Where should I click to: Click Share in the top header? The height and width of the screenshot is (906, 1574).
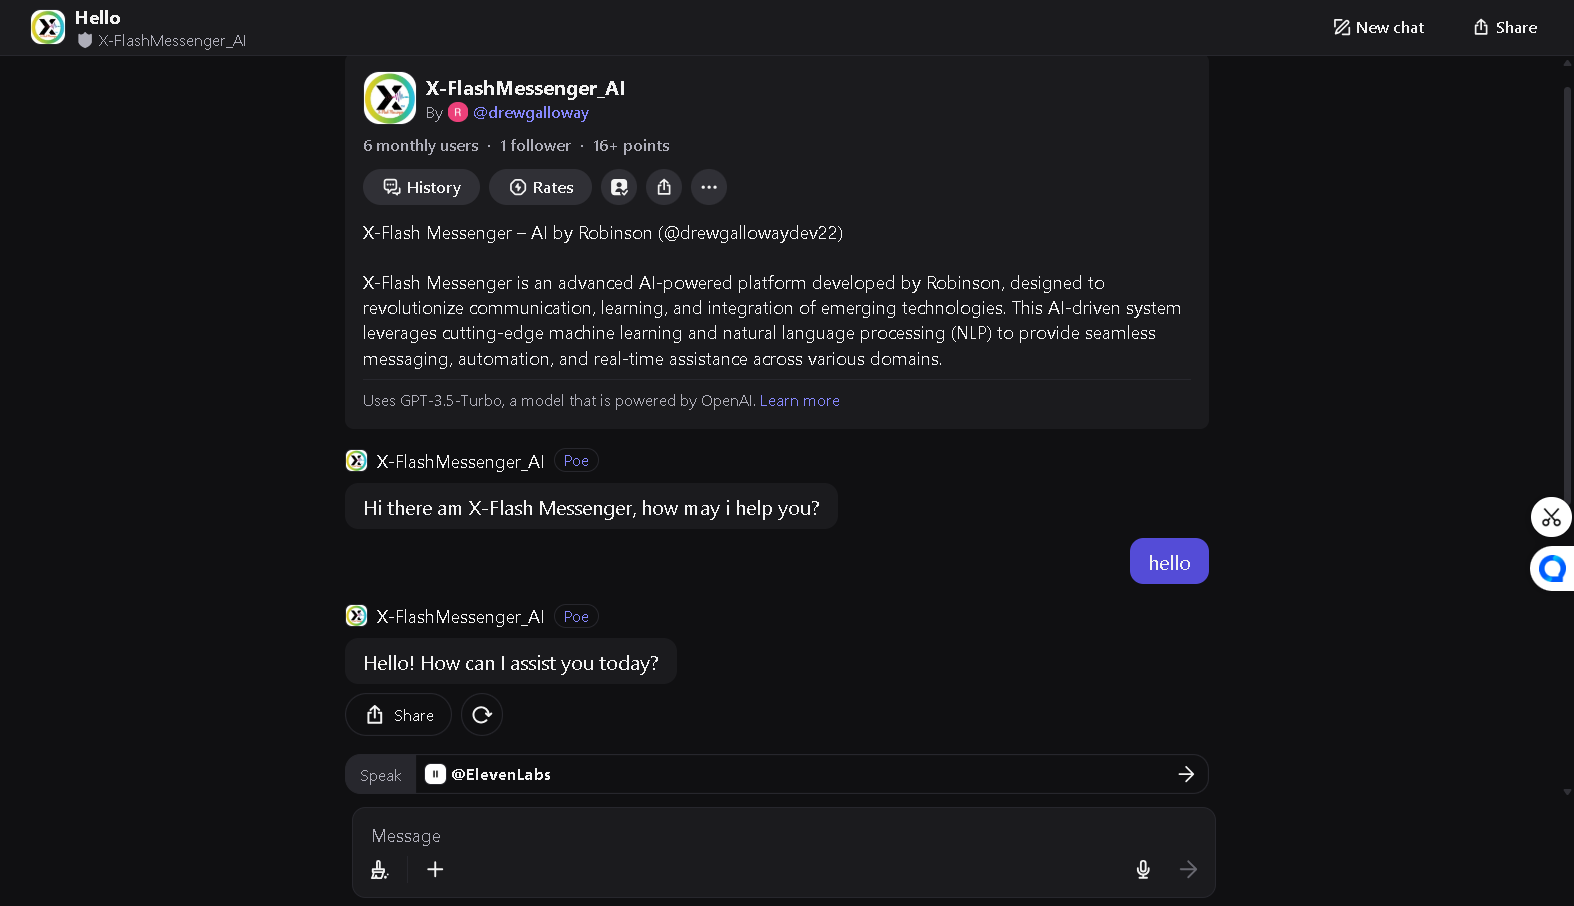pos(1505,27)
